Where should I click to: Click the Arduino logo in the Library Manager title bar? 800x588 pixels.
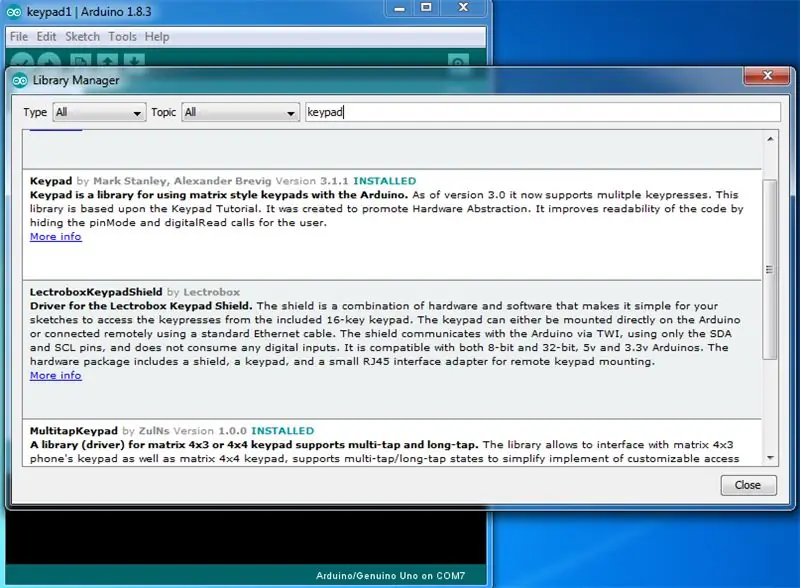(x=20, y=80)
